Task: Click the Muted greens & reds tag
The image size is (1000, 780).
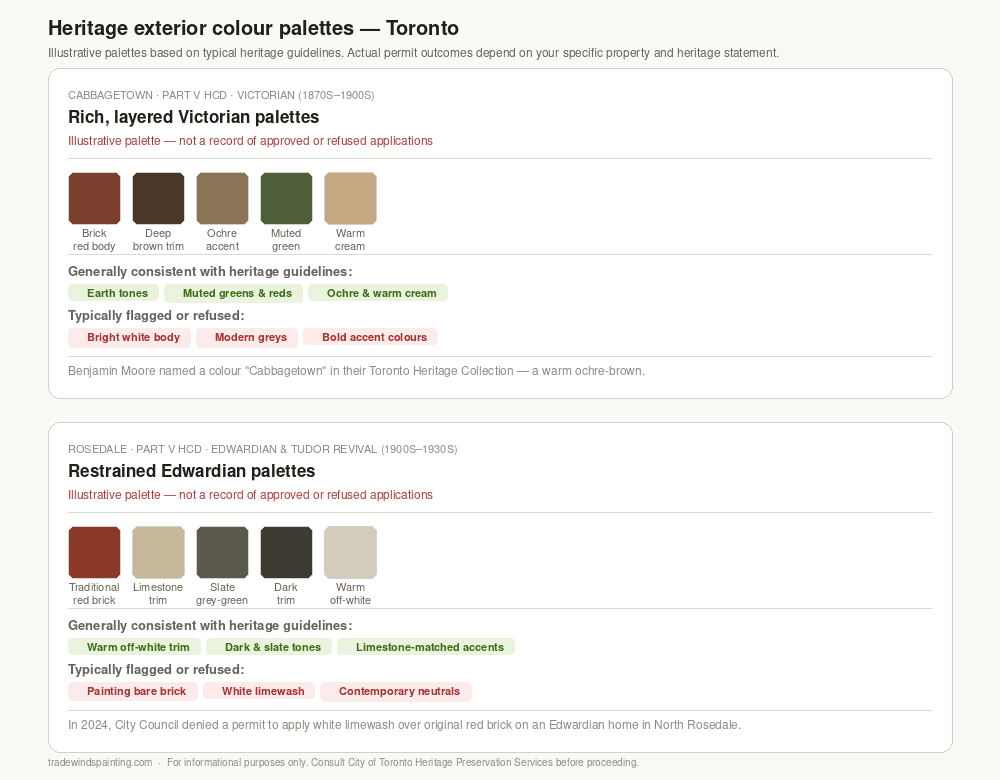Action: (x=233, y=293)
